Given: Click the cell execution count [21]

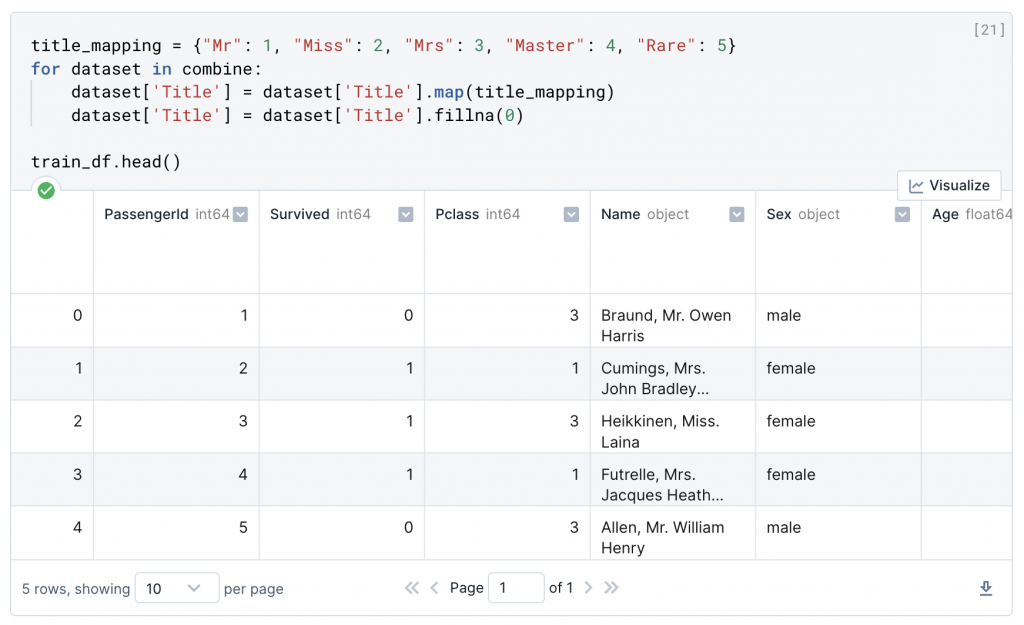Looking at the screenshot, I should point(988,30).
